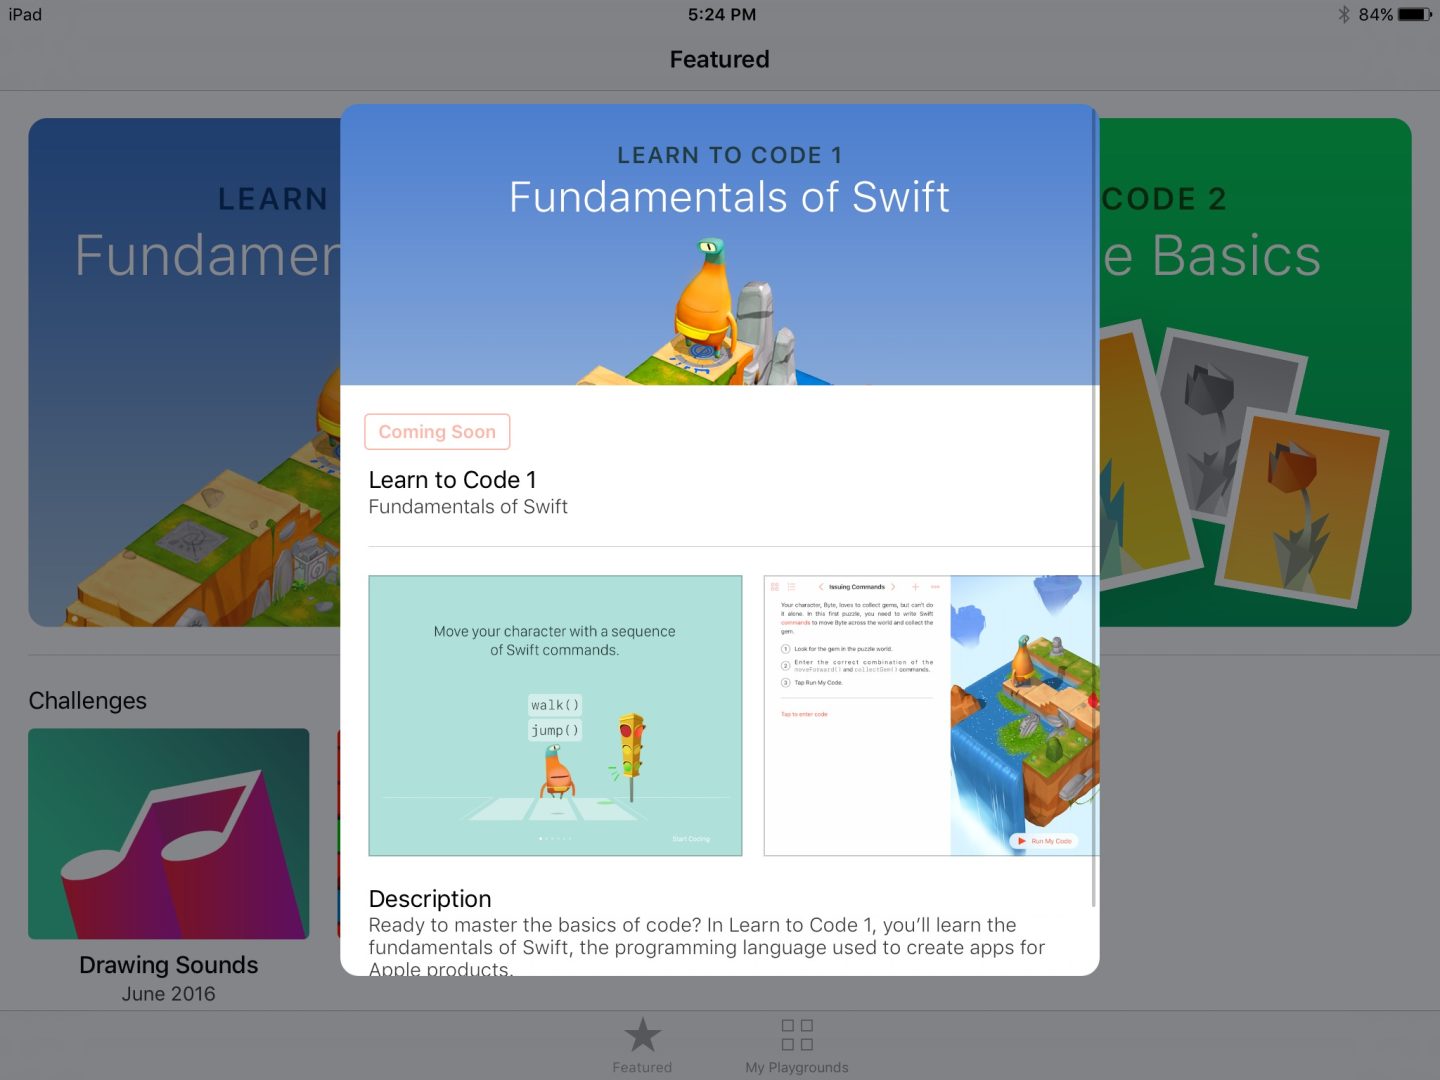The width and height of the screenshot is (1440, 1080).
Task: Tap the back chevron beside Issuing Commands
Action: (x=821, y=587)
